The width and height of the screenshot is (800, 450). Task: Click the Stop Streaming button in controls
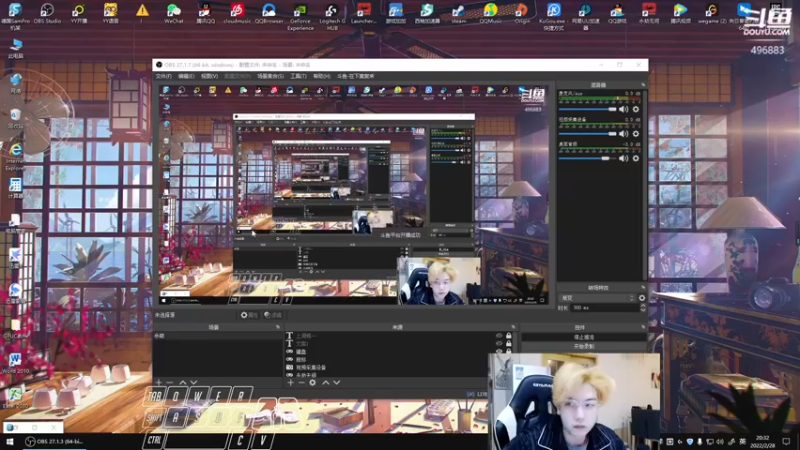pyautogui.click(x=584, y=337)
